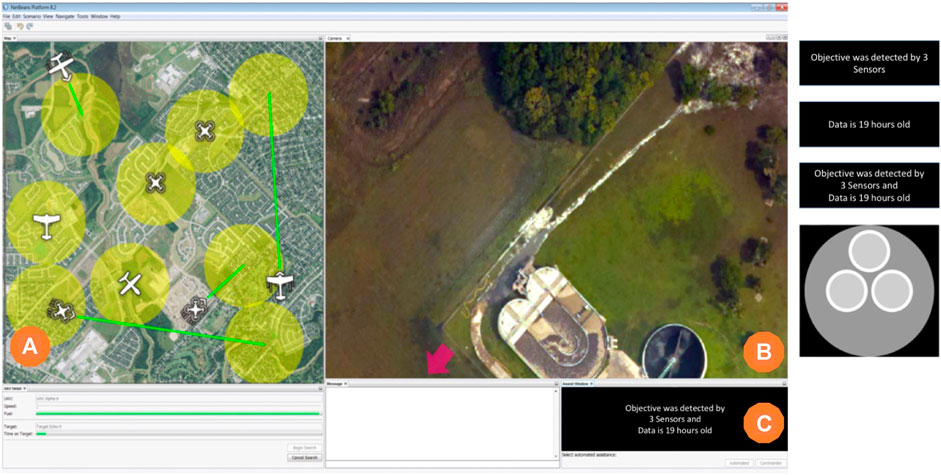The height and width of the screenshot is (475, 941).
Task: Open the Tools menu
Action: 83,16
